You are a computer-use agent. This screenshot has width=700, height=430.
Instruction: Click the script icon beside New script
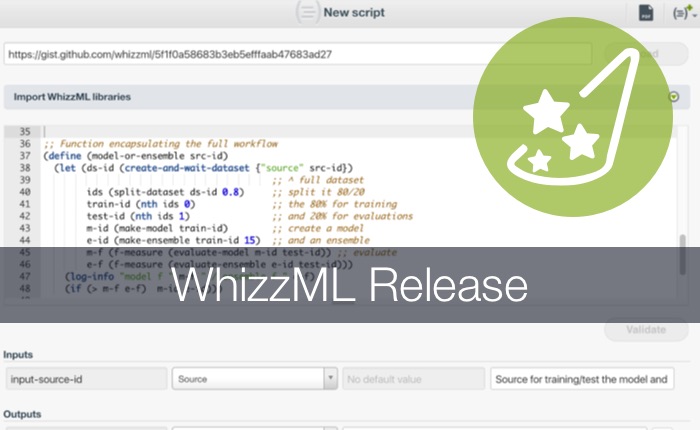coord(308,12)
